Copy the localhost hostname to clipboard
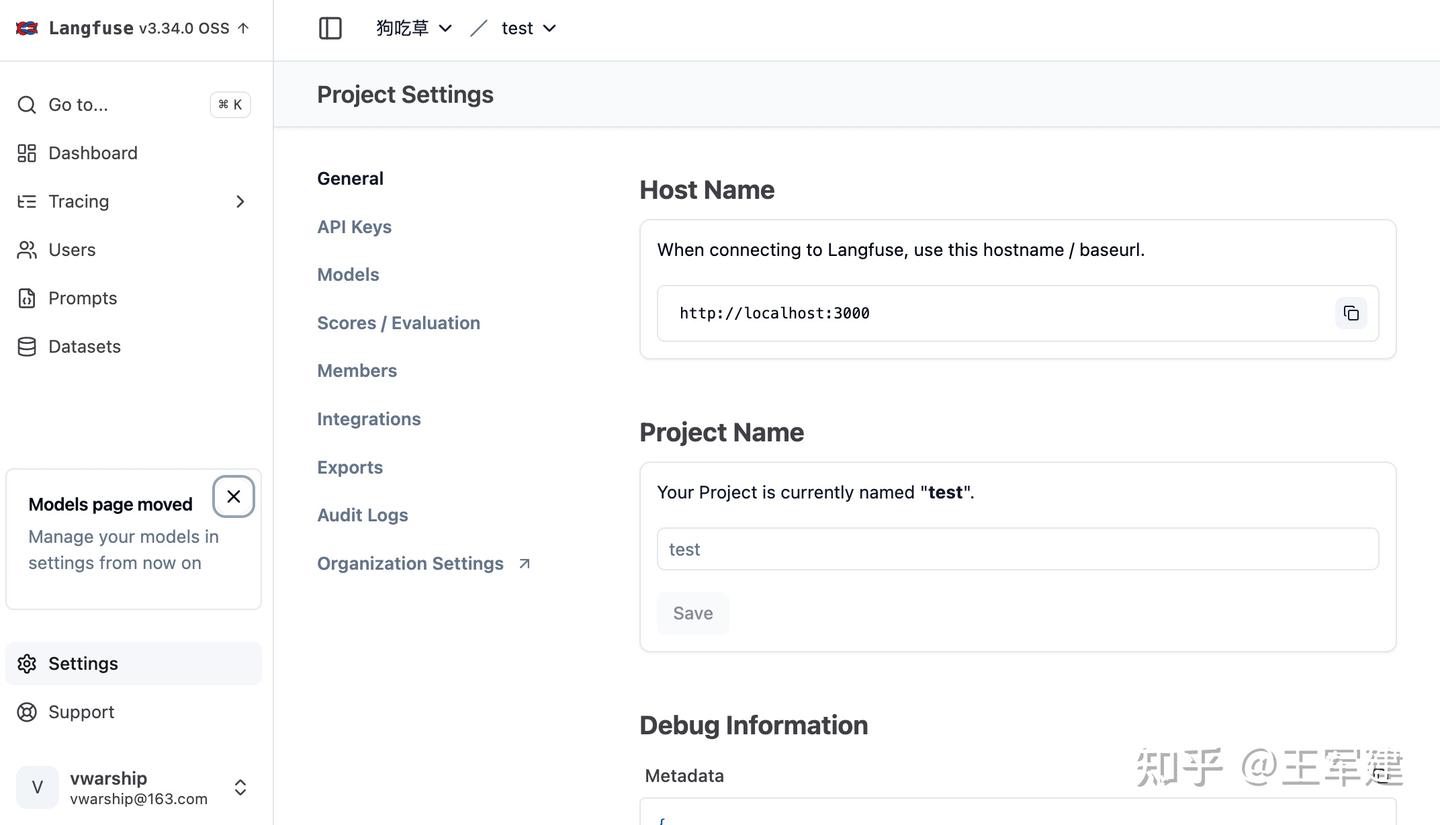 pyautogui.click(x=1351, y=313)
